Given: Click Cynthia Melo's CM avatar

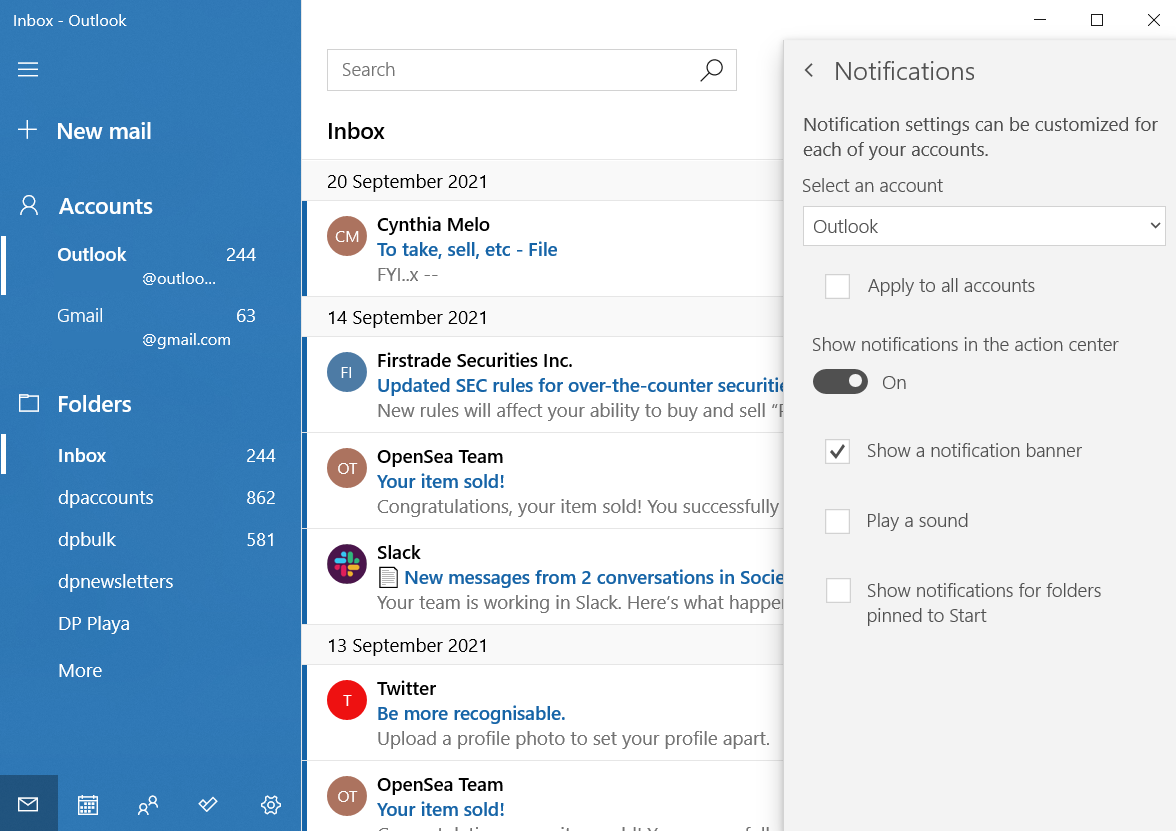Looking at the screenshot, I should click(x=346, y=236).
